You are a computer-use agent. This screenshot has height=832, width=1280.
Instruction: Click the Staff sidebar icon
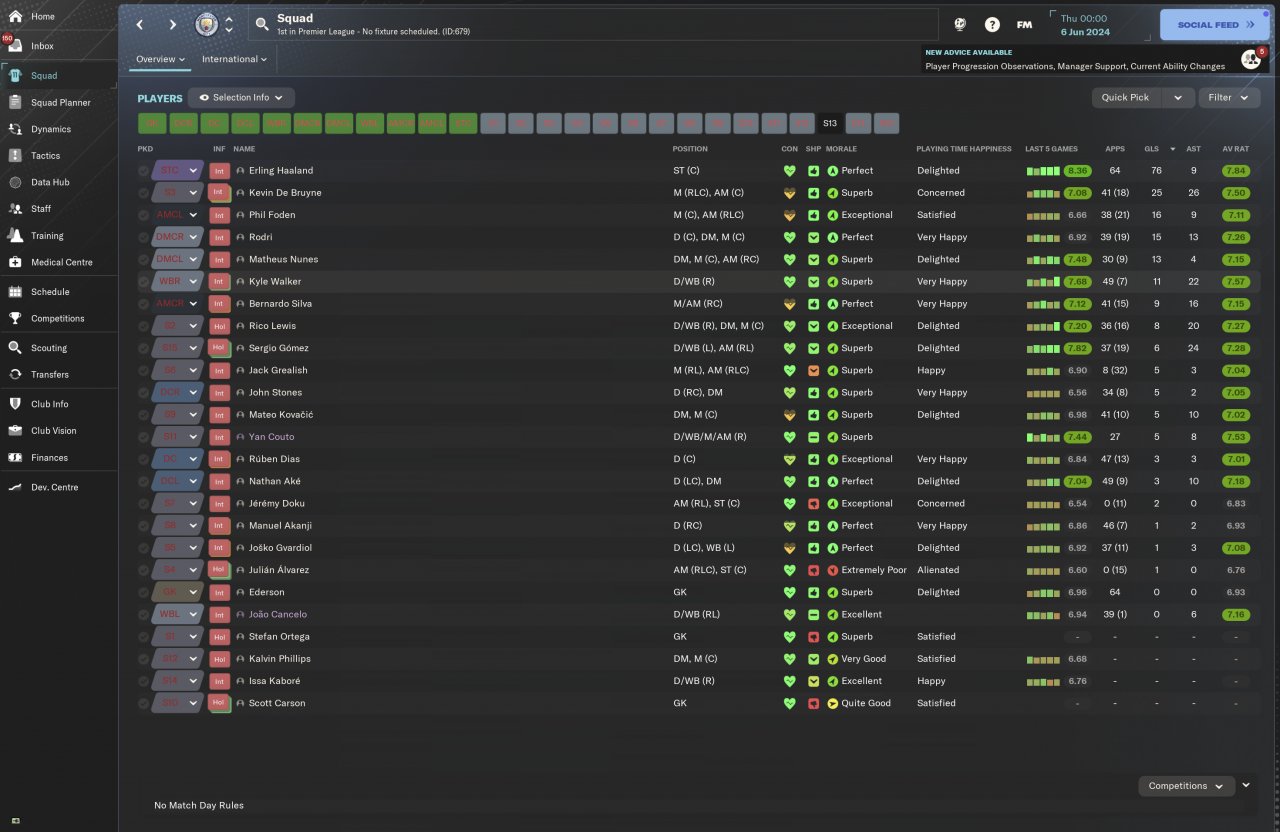click(15, 209)
